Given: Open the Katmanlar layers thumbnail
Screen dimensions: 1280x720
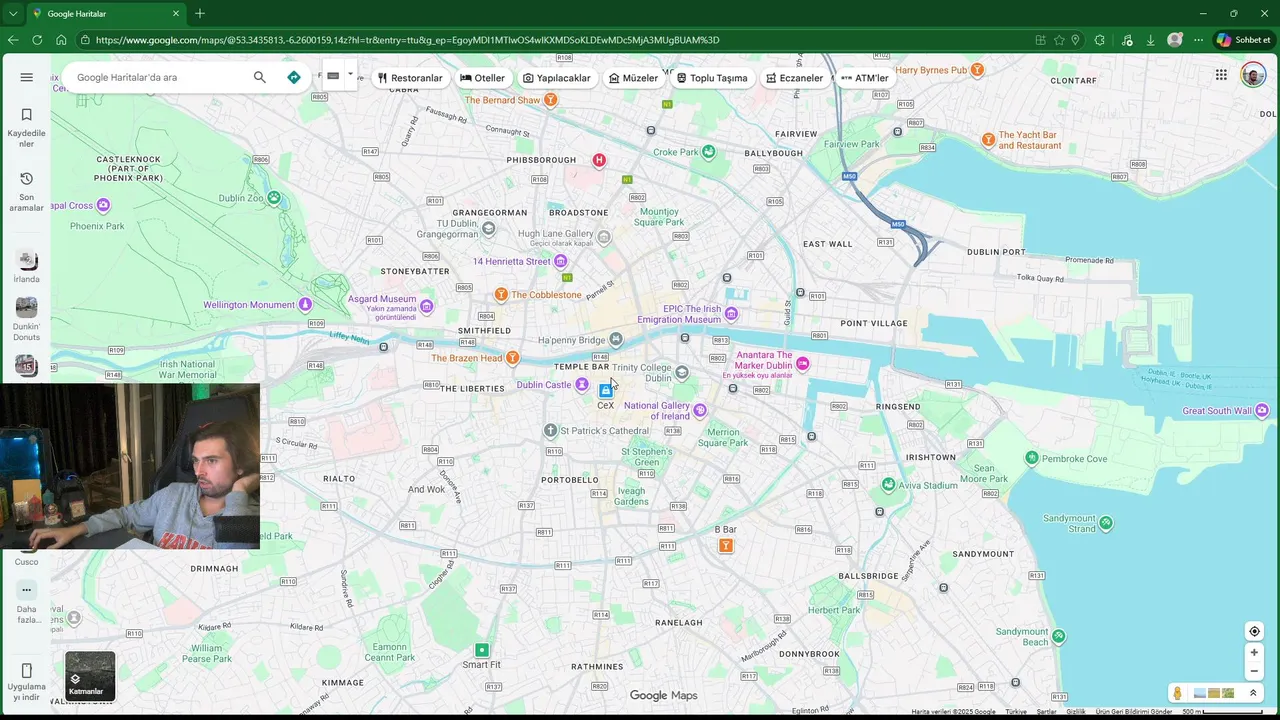Looking at the screenshot, I should (90, 676).
